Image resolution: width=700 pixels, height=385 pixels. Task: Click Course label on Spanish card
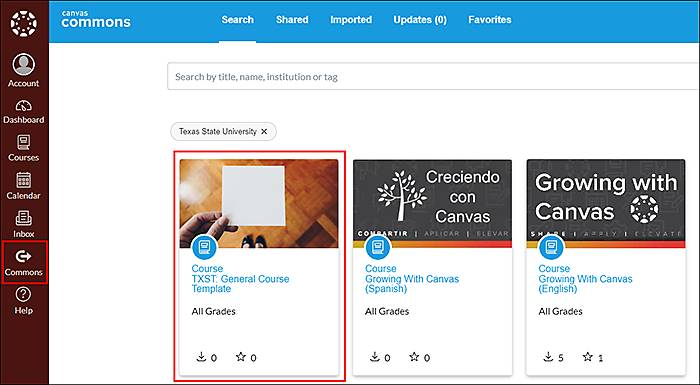pos(380,268)
